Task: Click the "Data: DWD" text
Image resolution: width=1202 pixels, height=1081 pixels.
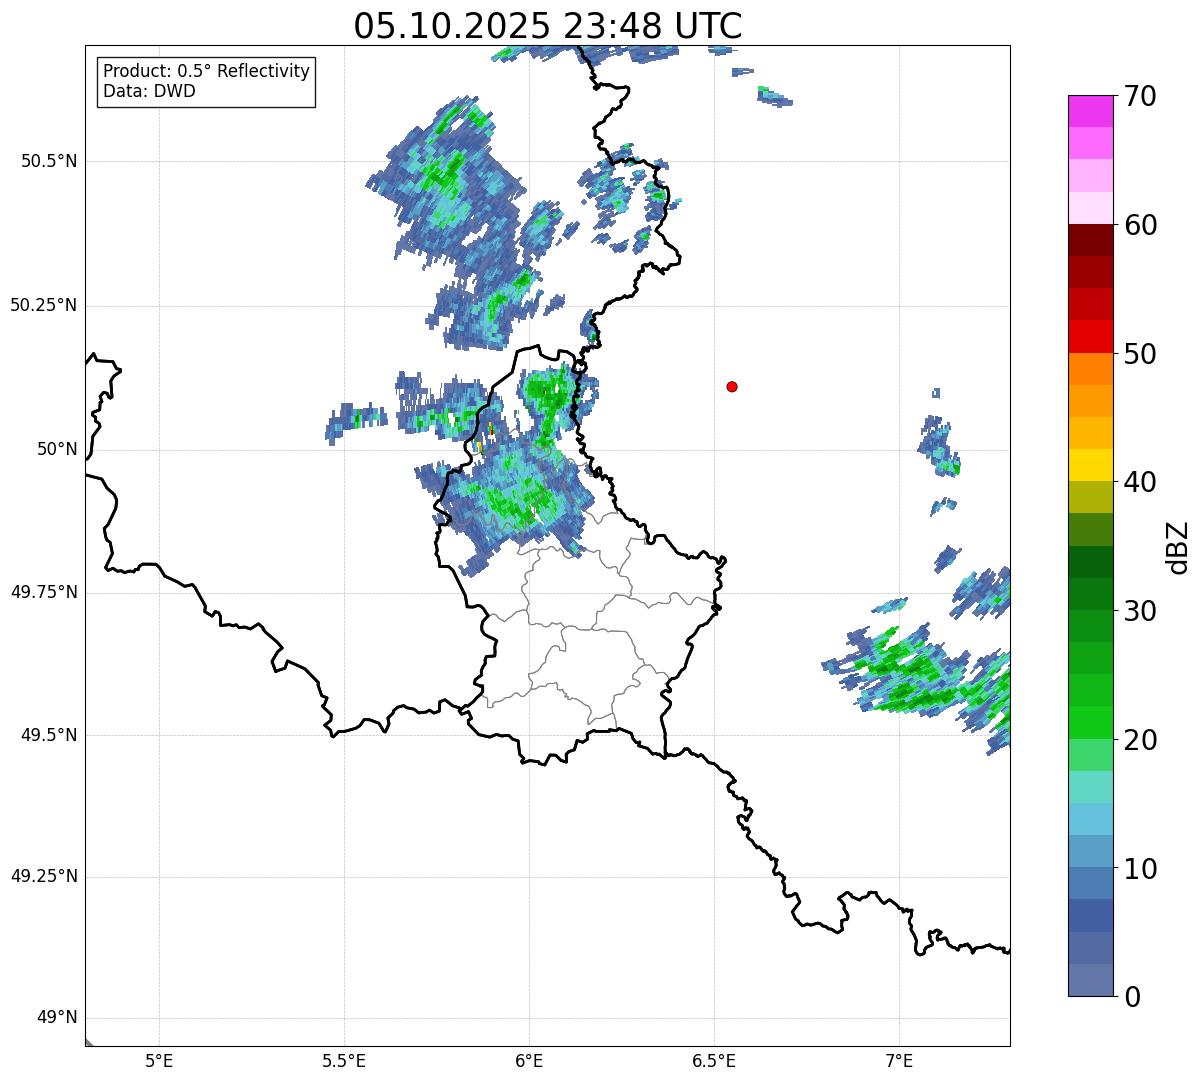Action: coord(149,91)
